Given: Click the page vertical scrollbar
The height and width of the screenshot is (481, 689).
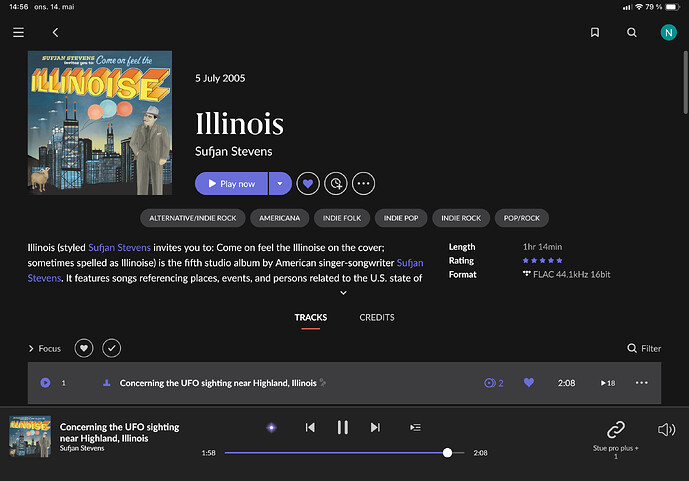Looking at the screenshot, I should [x=685, y=83].
